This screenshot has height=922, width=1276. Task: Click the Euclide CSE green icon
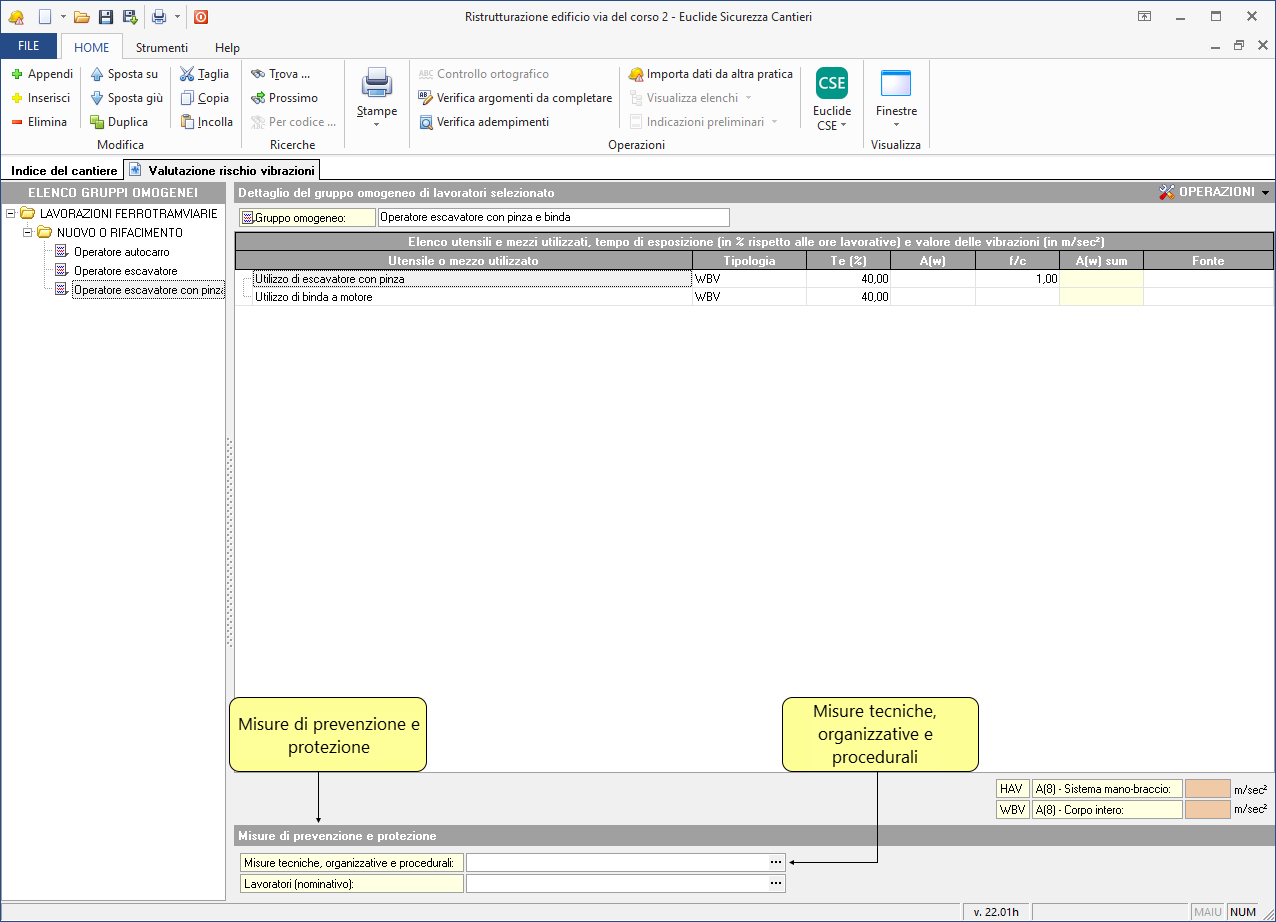tap(831, 83)
